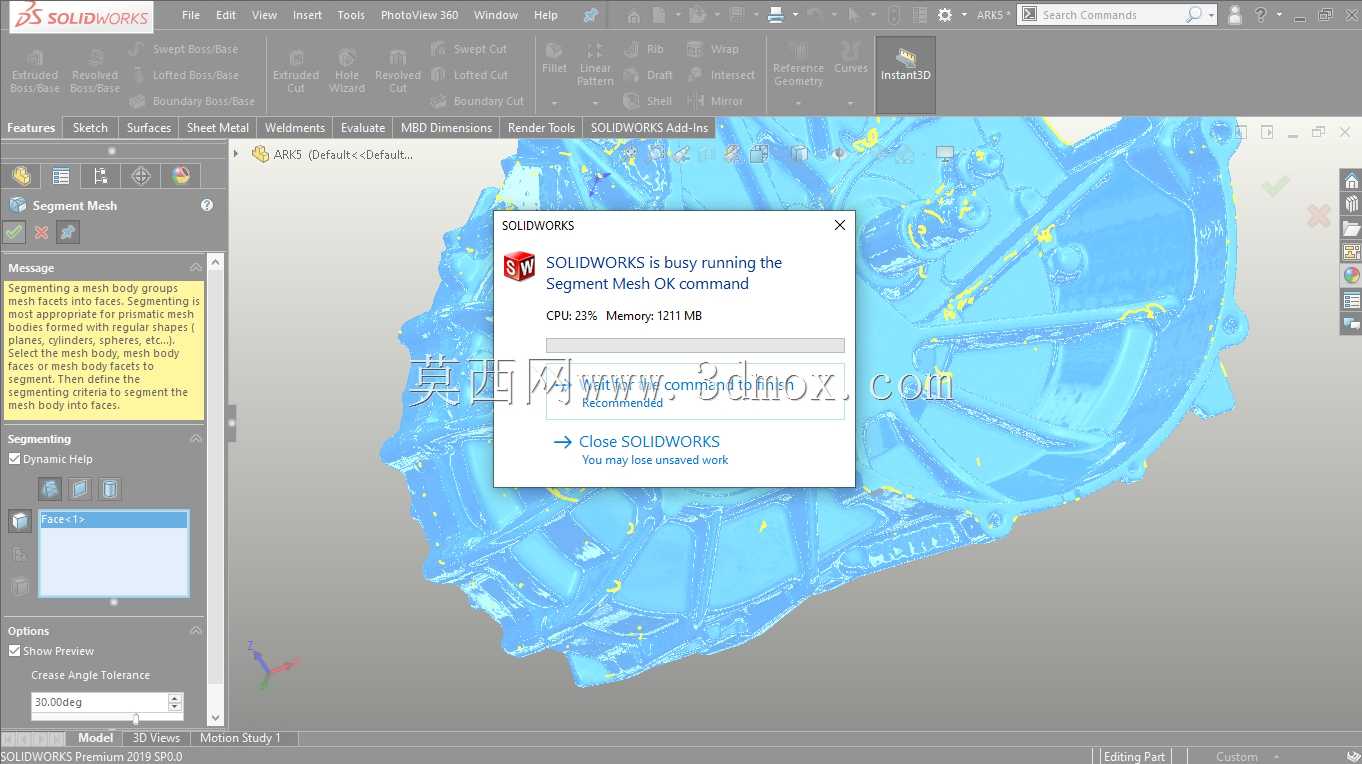This screenshot has width=1362, height=764.
Task: Collapse the Options section
Action: (x=196, y=631)
